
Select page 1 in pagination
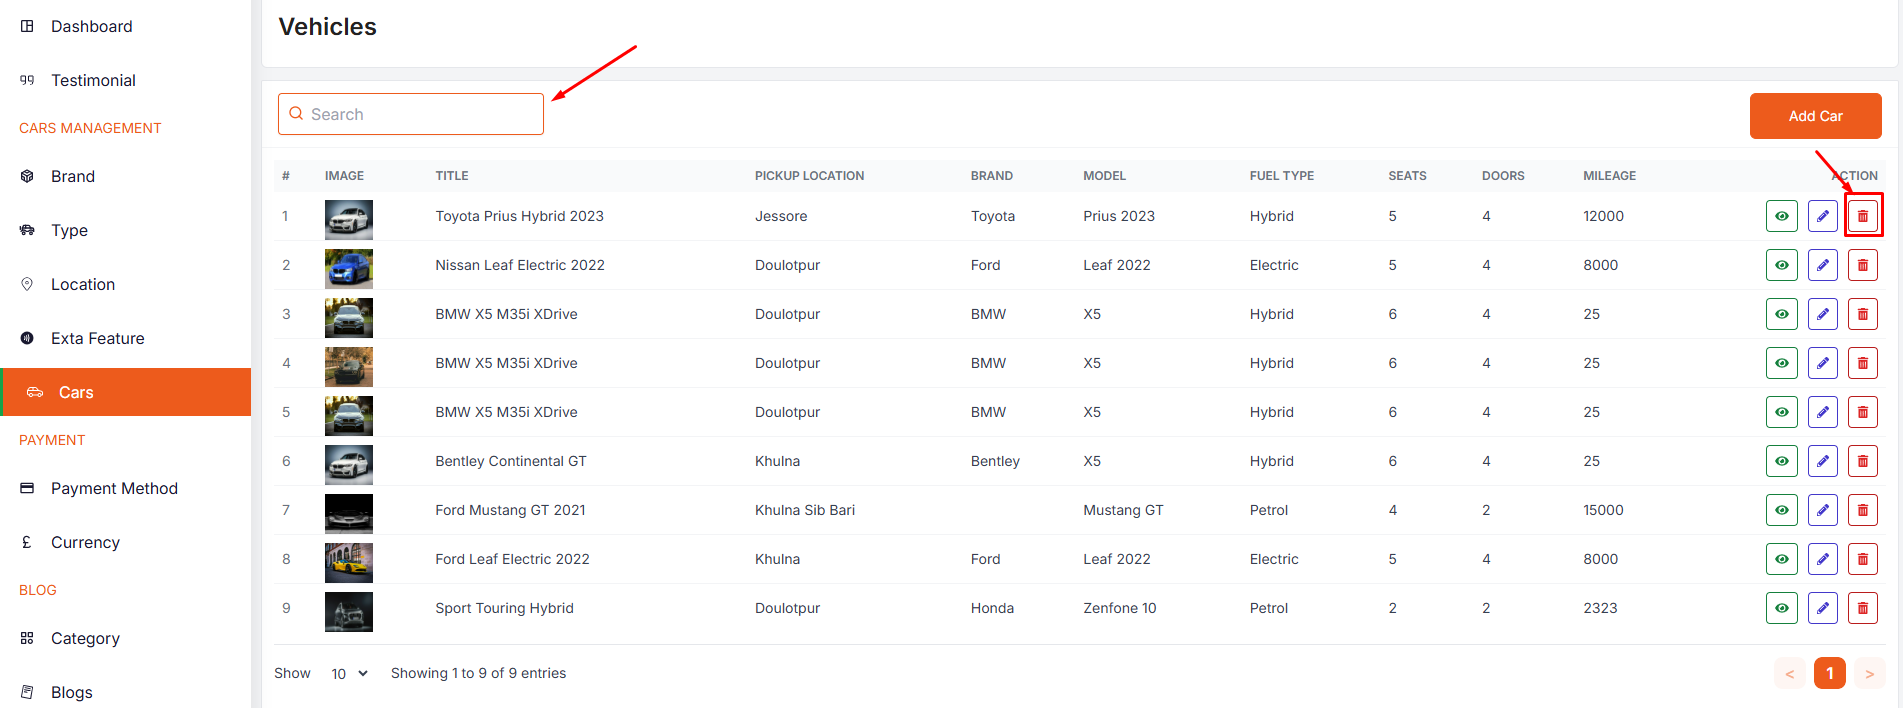pyautogui.click(x=1829, y=674)
